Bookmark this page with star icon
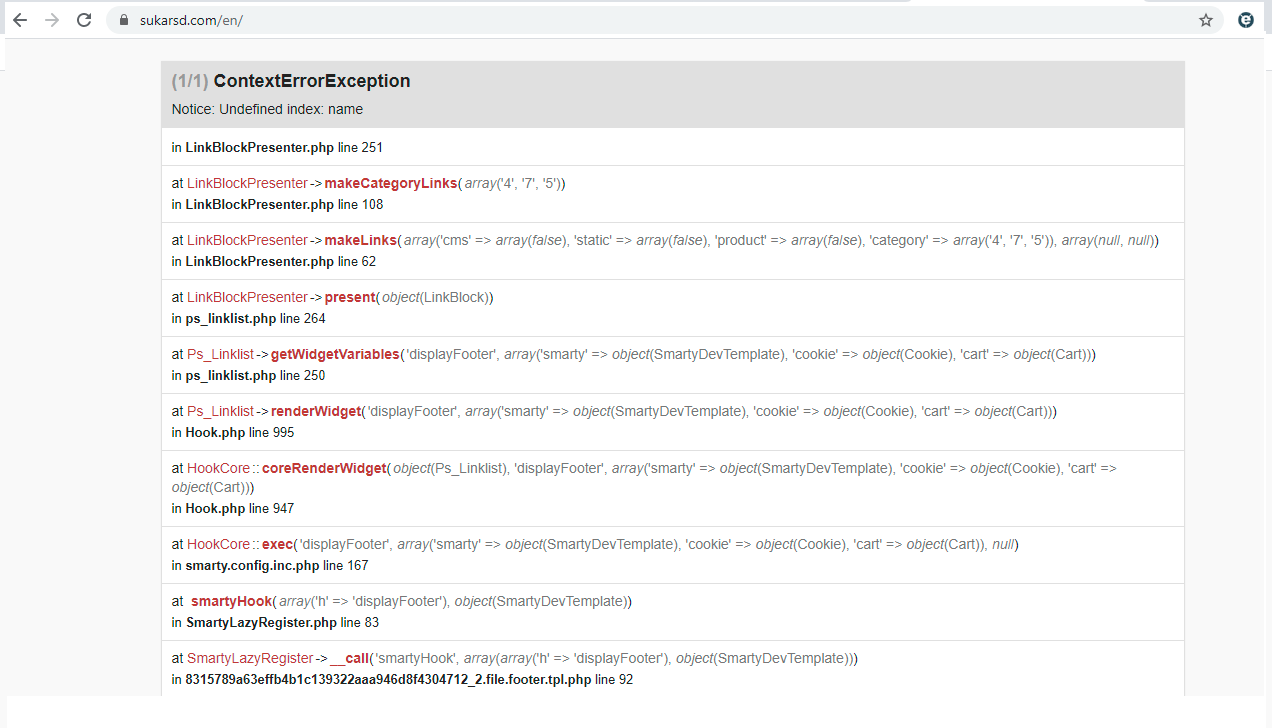The width and height of the screenshot is (1272, 728). click(x=1206, y=20)
